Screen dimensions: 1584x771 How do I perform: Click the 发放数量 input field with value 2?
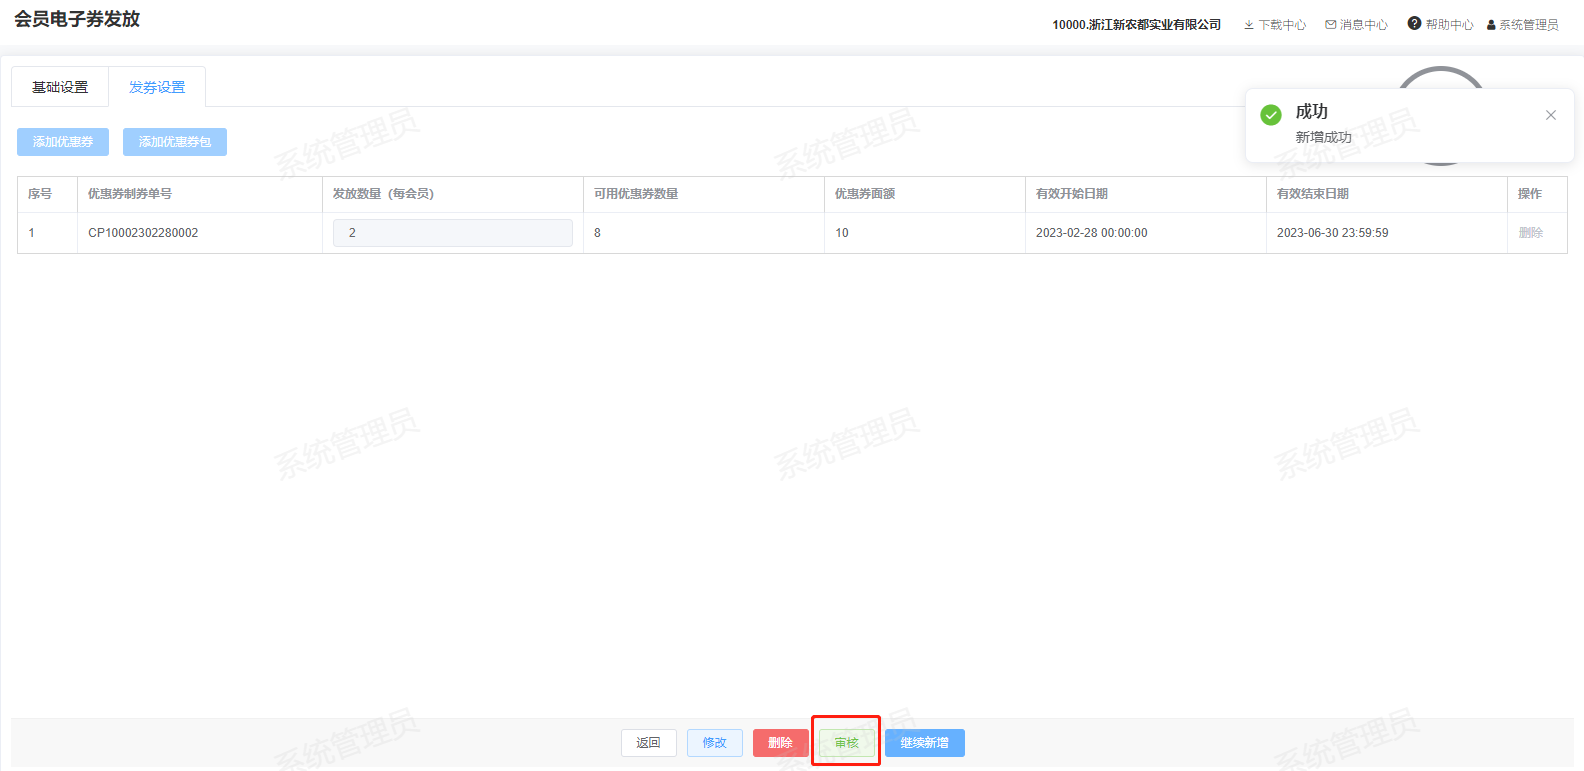(453, 233)
